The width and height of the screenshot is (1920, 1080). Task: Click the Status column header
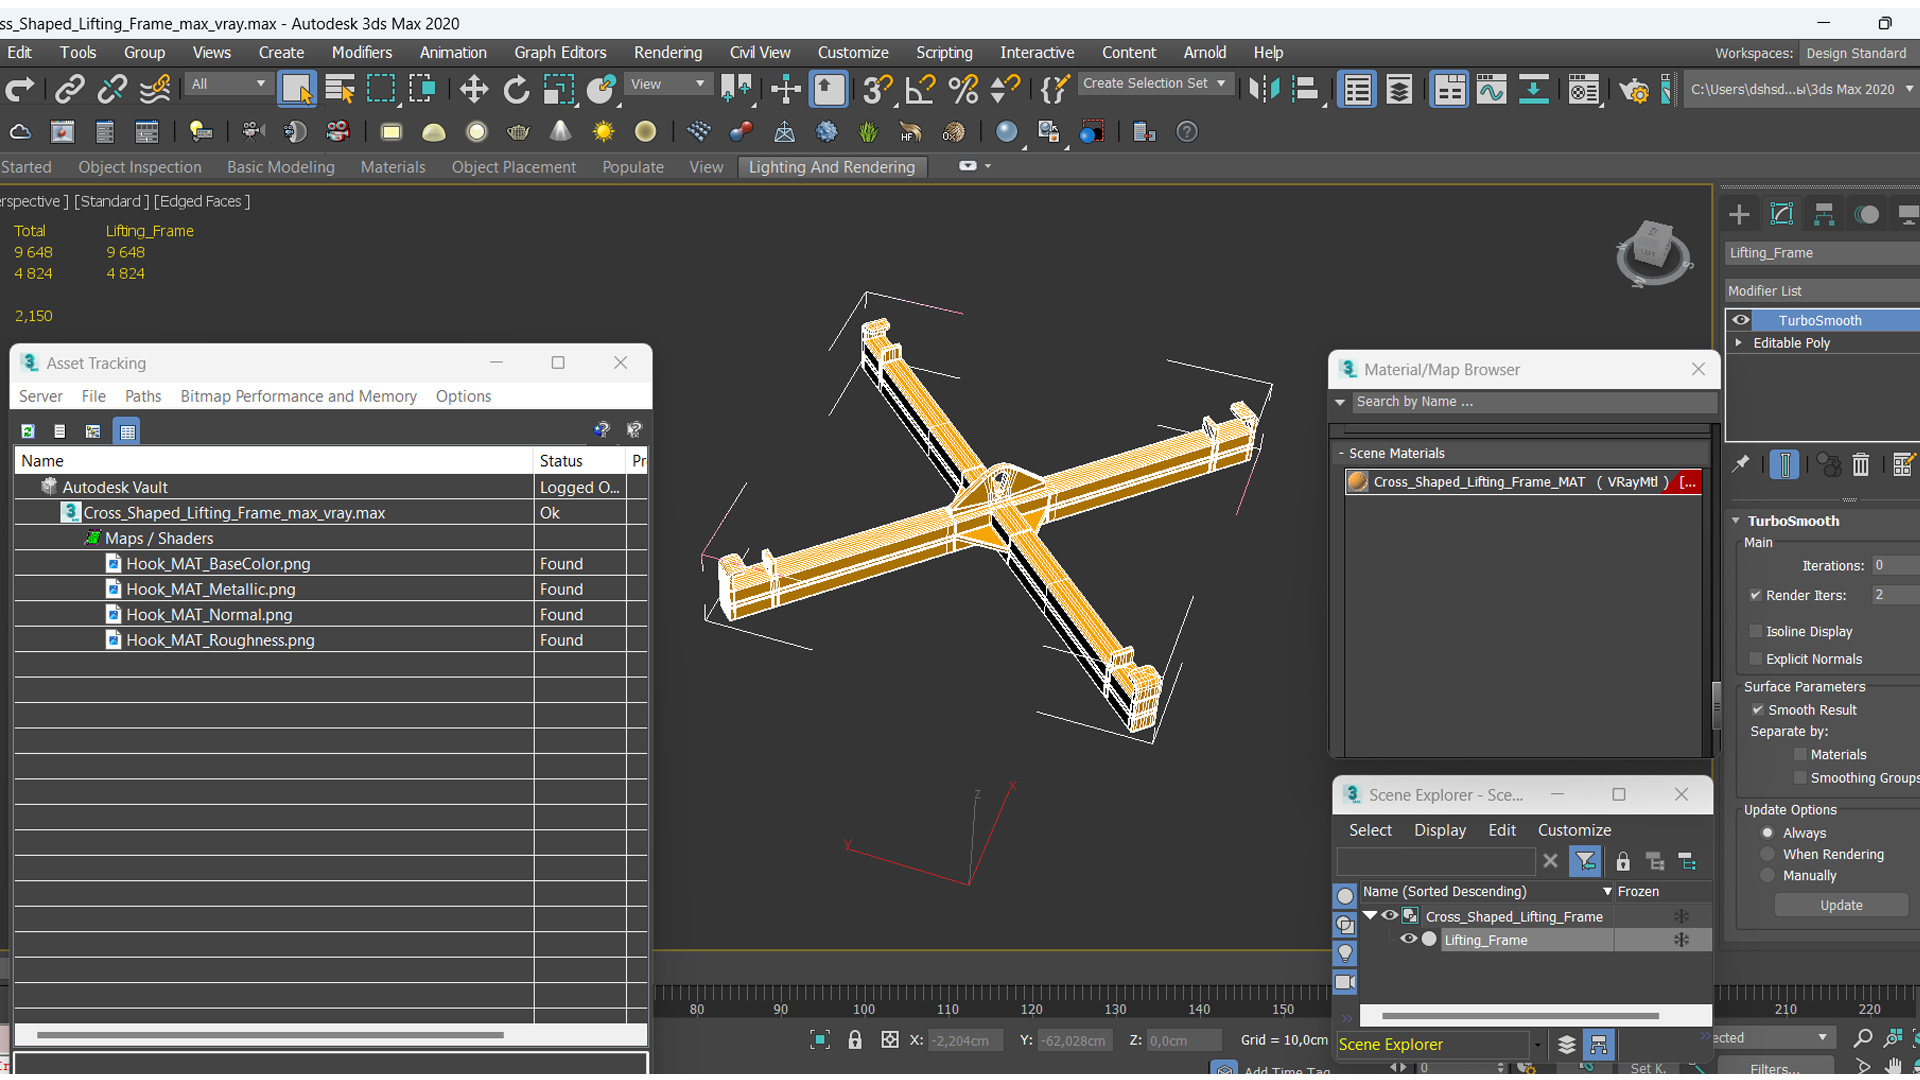pos(580,461)
